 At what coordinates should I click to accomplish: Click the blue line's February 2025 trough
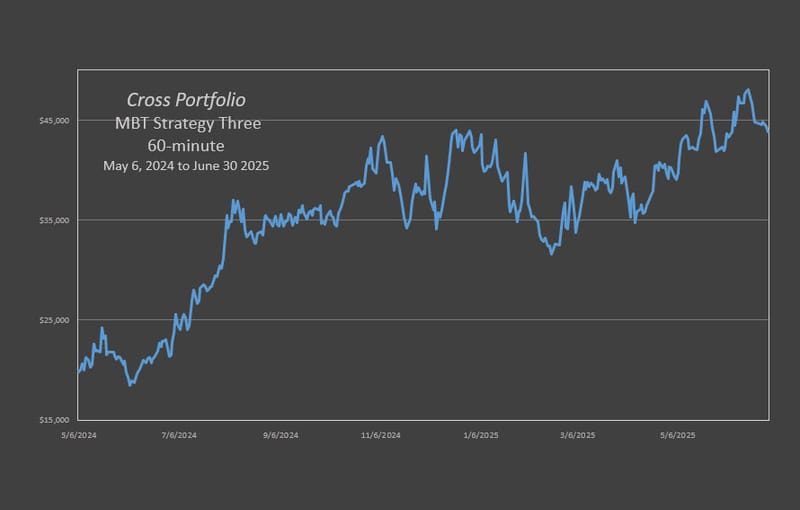point(552,254)
